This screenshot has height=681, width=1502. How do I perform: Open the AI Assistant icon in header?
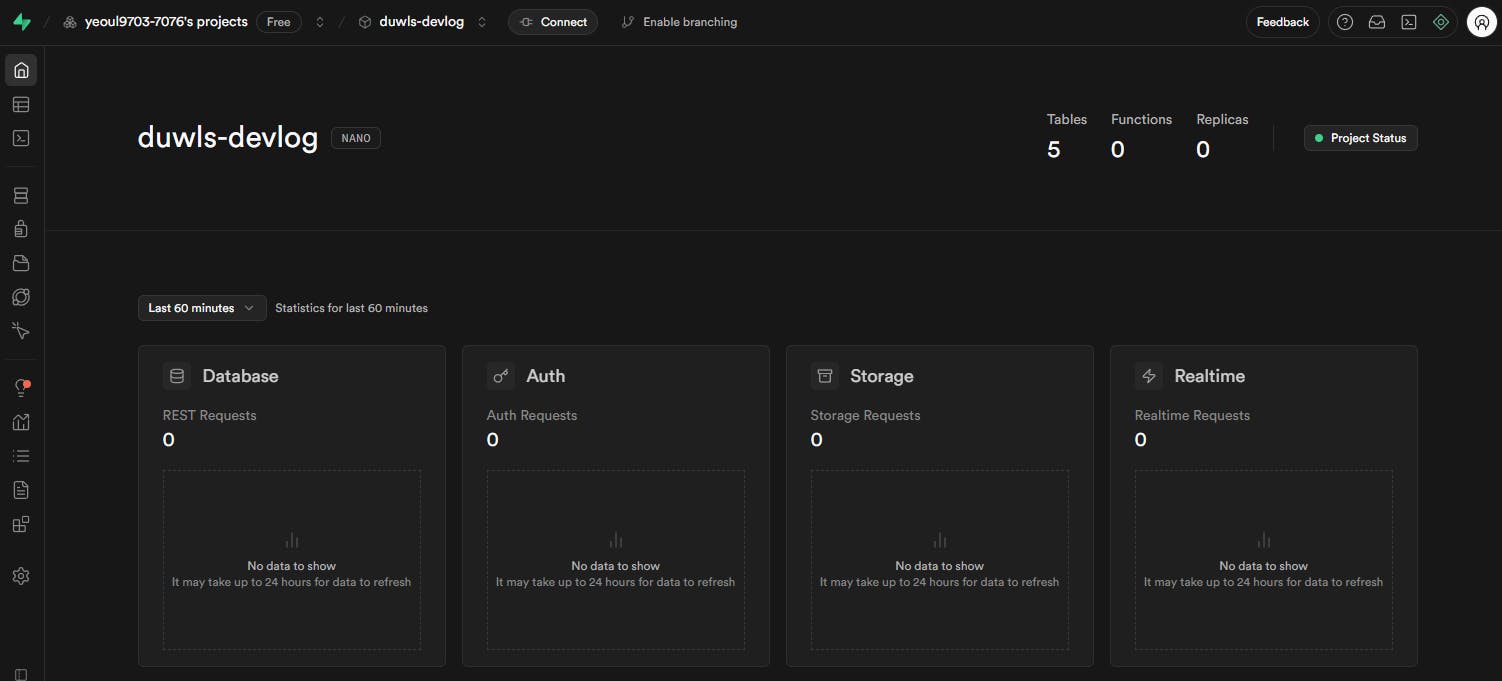click(x=1441, y=22)
